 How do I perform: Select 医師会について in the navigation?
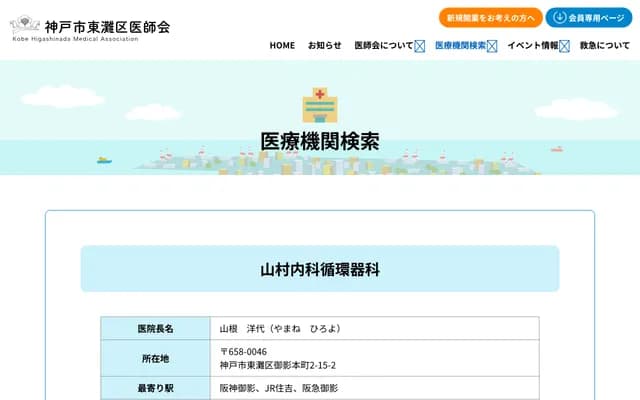point(383,46)
